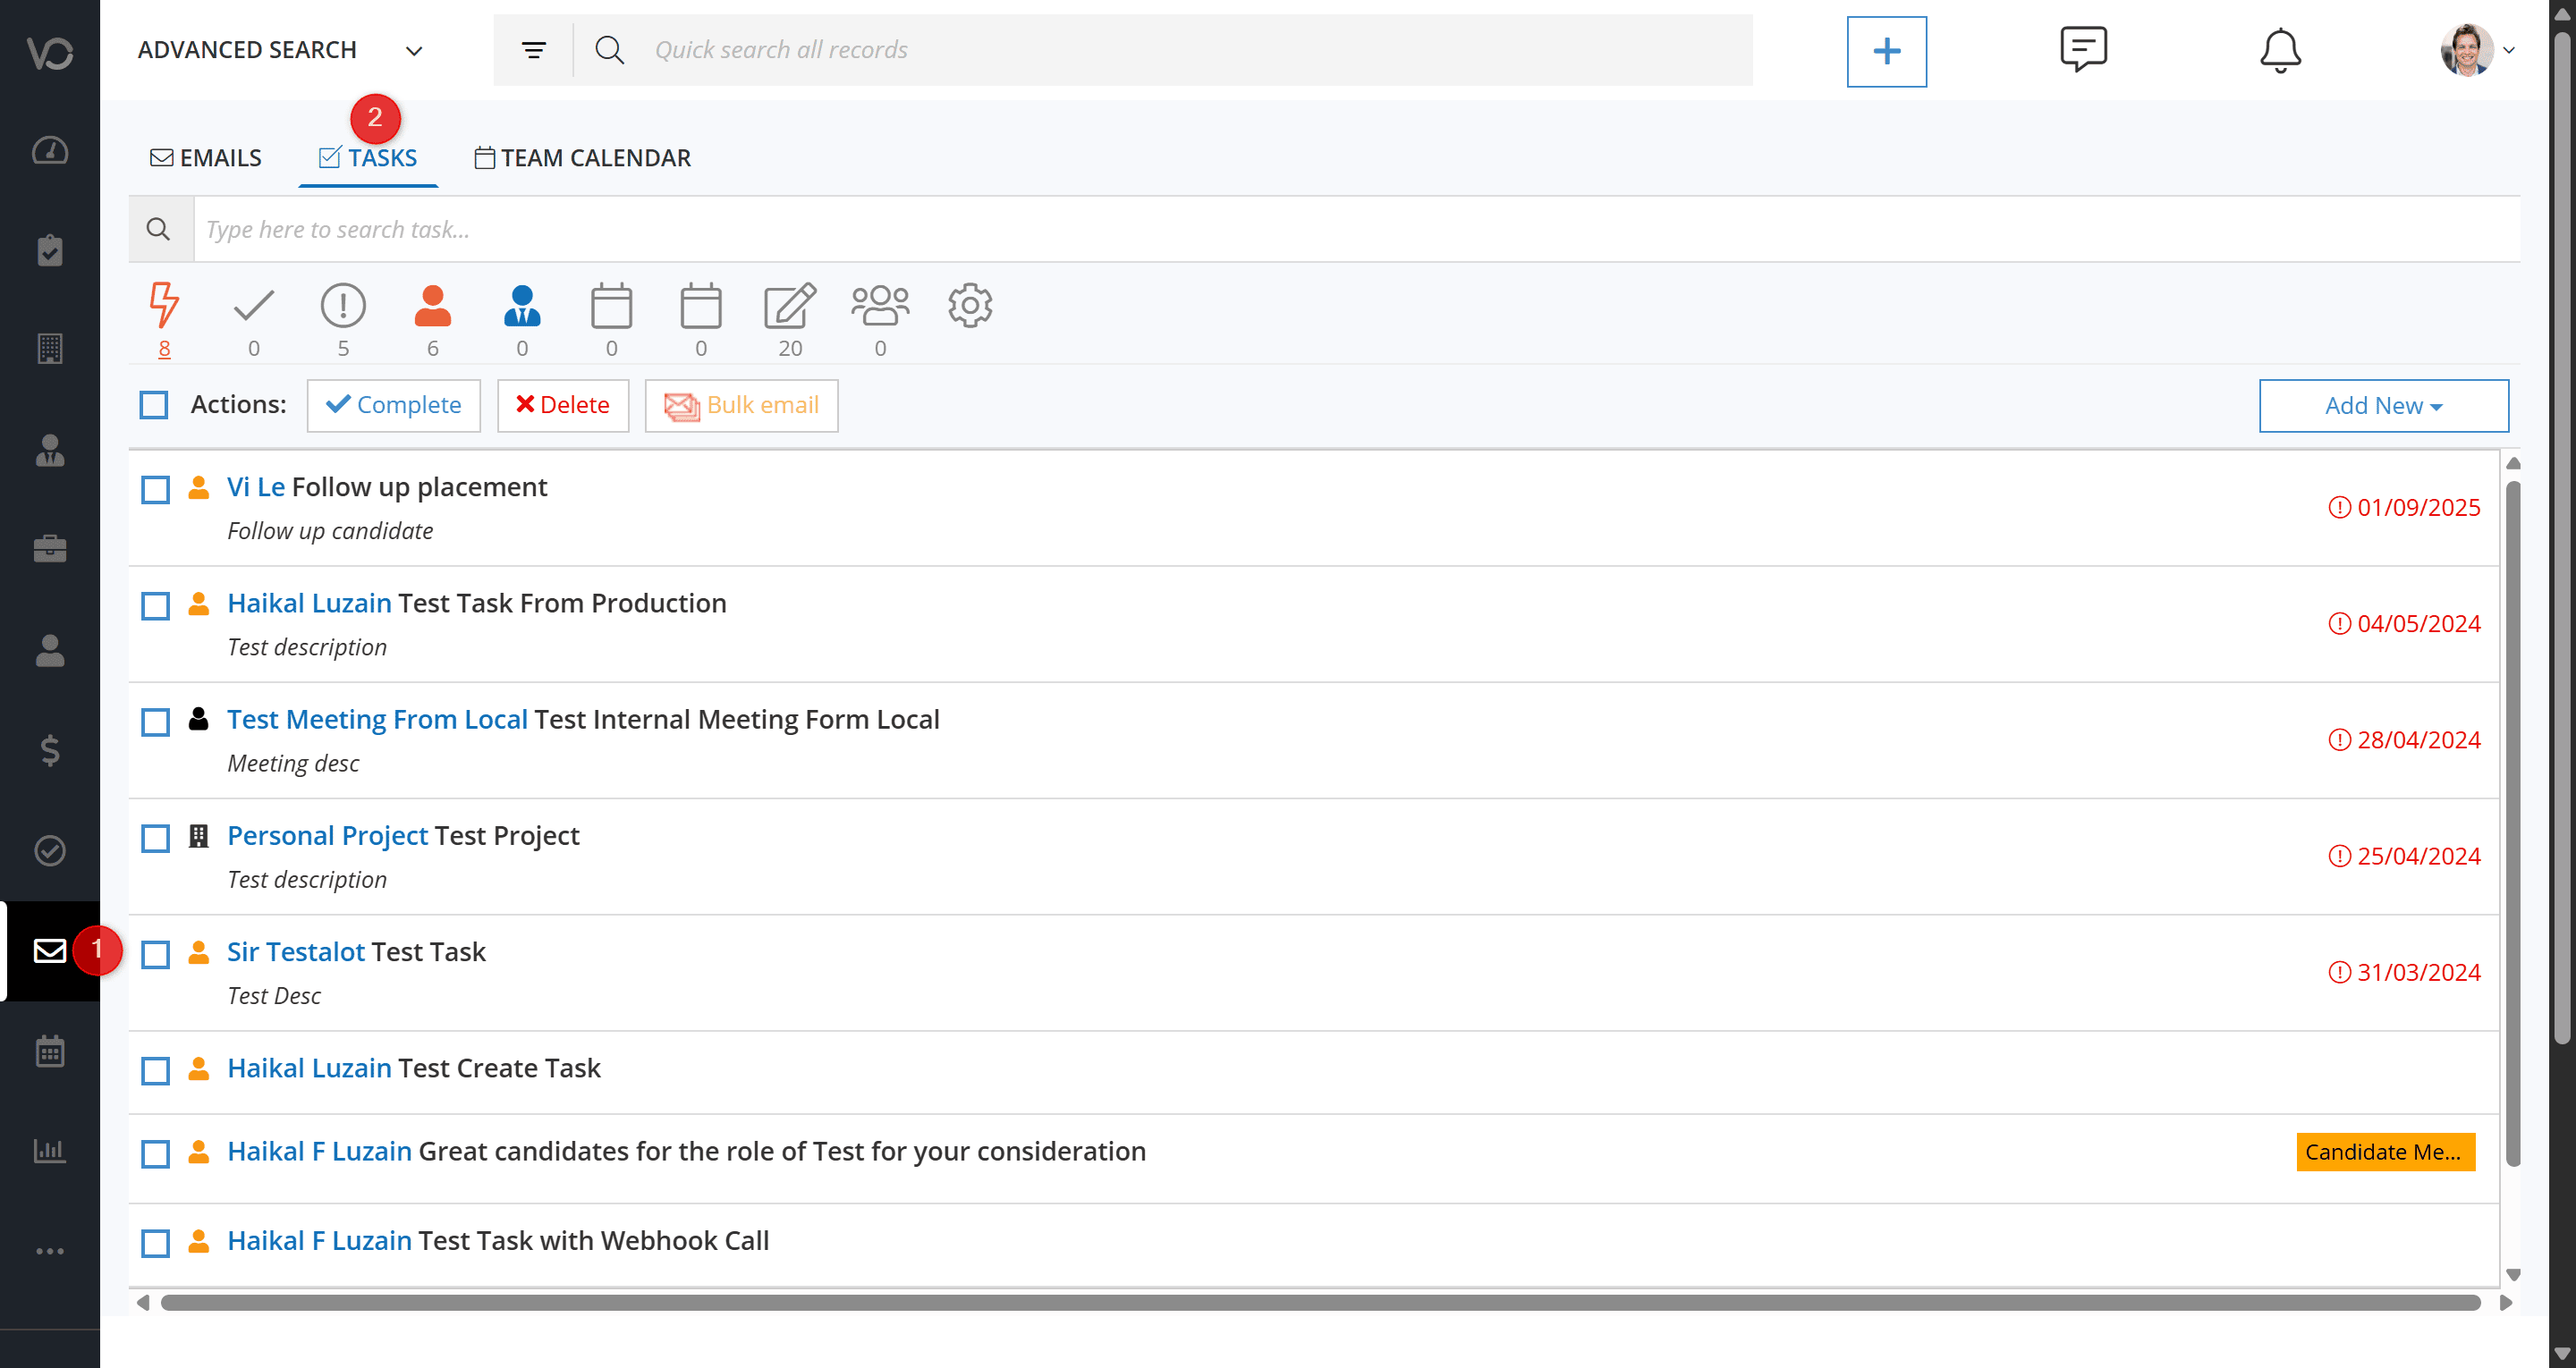Open the notifications bell
Image resolution: width=2576 pixels, height=1368 pixels.
[x=2280, y=50]
